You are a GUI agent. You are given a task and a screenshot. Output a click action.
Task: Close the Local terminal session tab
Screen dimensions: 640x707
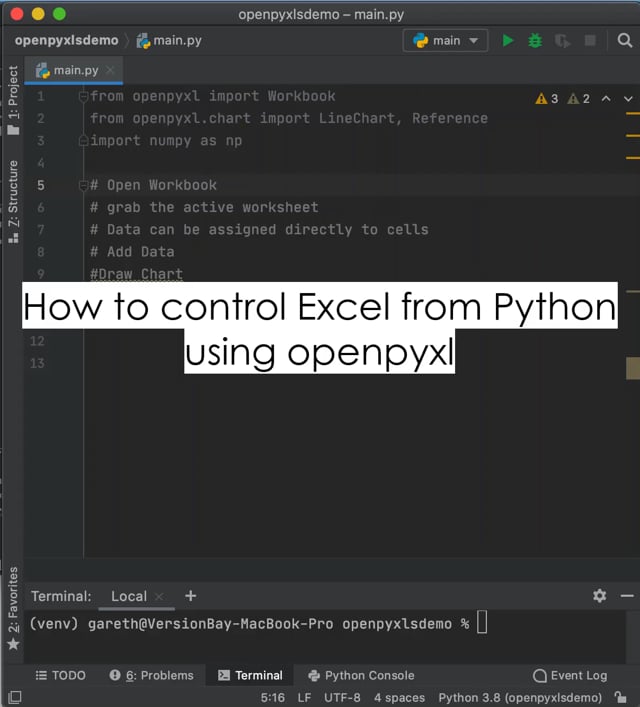(x=159, y=597)
